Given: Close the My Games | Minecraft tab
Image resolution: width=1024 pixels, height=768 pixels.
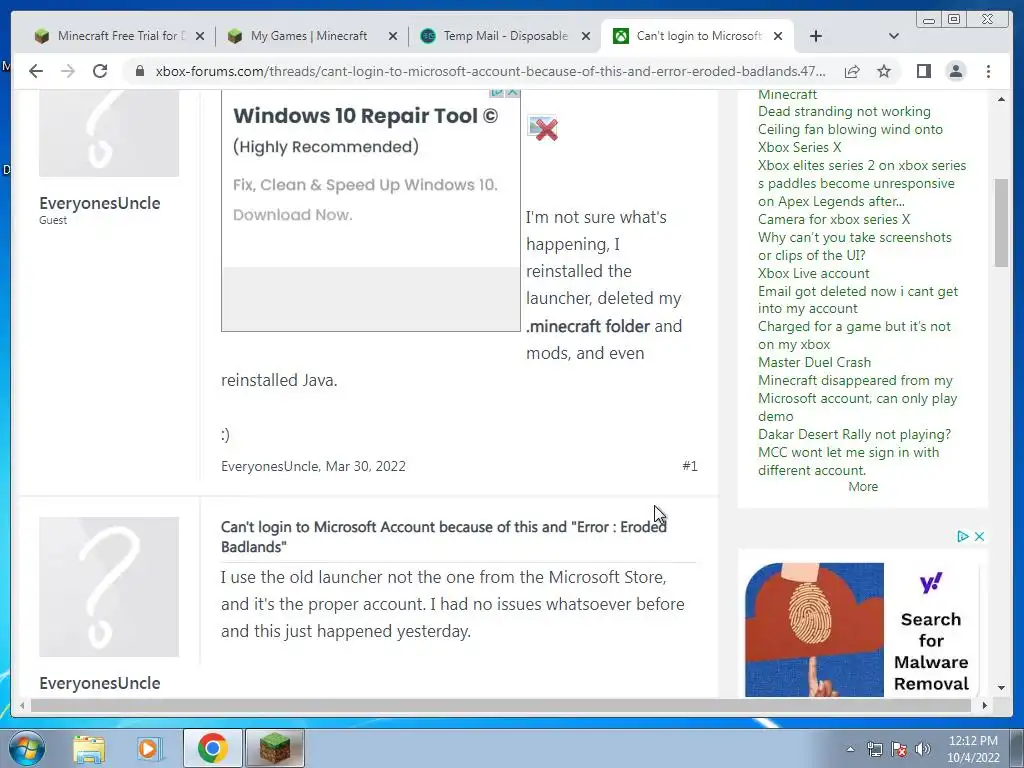Looking at the screenshot, I should tap(392, 36).
